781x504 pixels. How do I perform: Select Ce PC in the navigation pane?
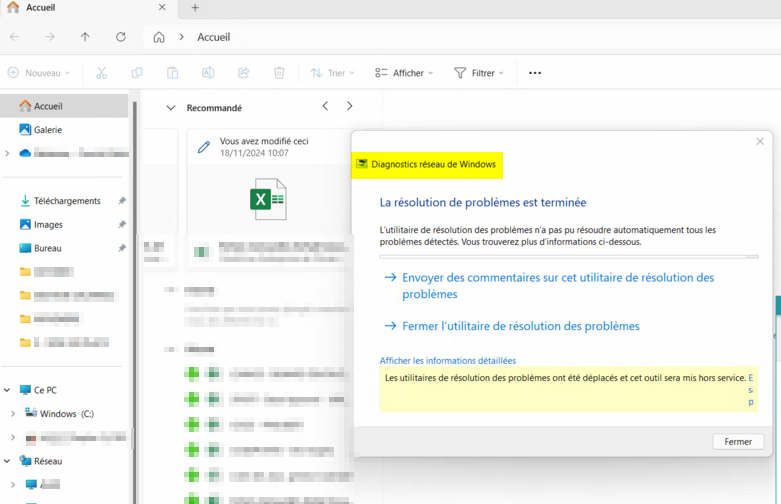(45, 390)
